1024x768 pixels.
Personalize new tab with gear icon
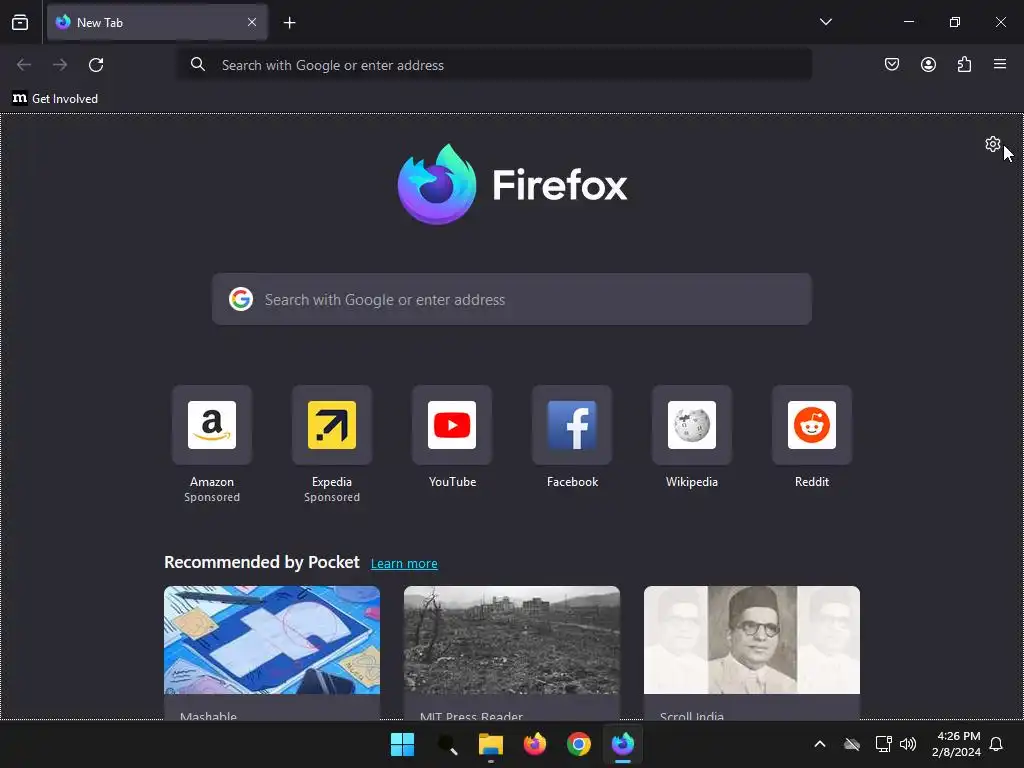[x=993, y=144]
